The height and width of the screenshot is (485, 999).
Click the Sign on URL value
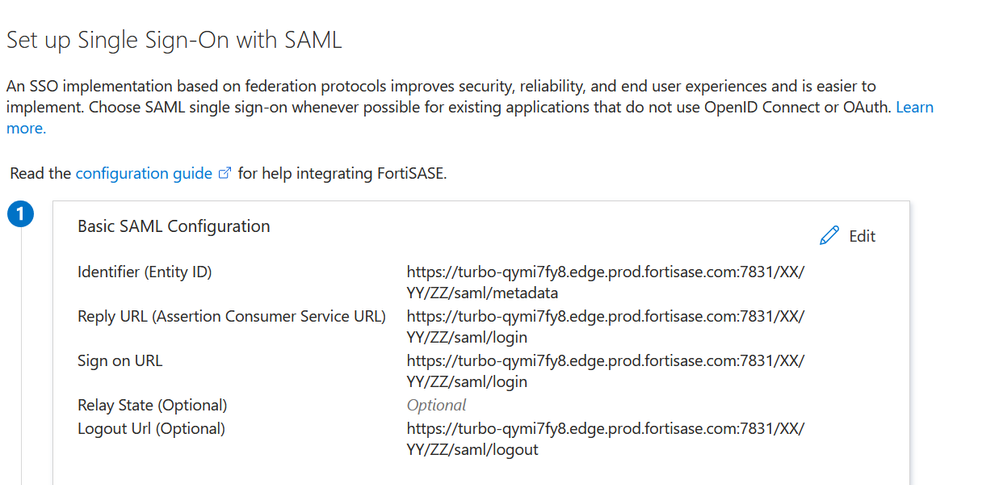tap(605, 371)
